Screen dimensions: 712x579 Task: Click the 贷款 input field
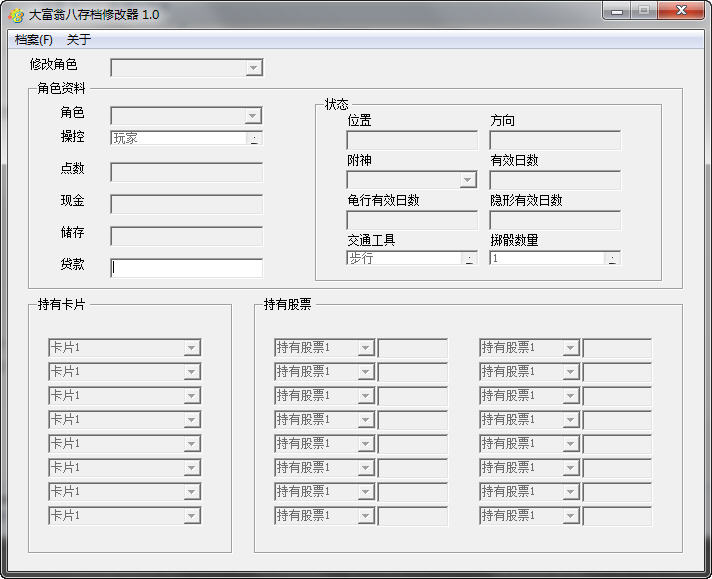[x=186, y=268]
